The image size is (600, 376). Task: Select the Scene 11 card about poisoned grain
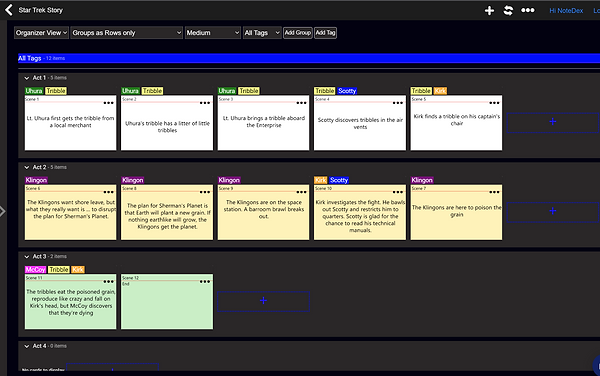coord(70,301)
